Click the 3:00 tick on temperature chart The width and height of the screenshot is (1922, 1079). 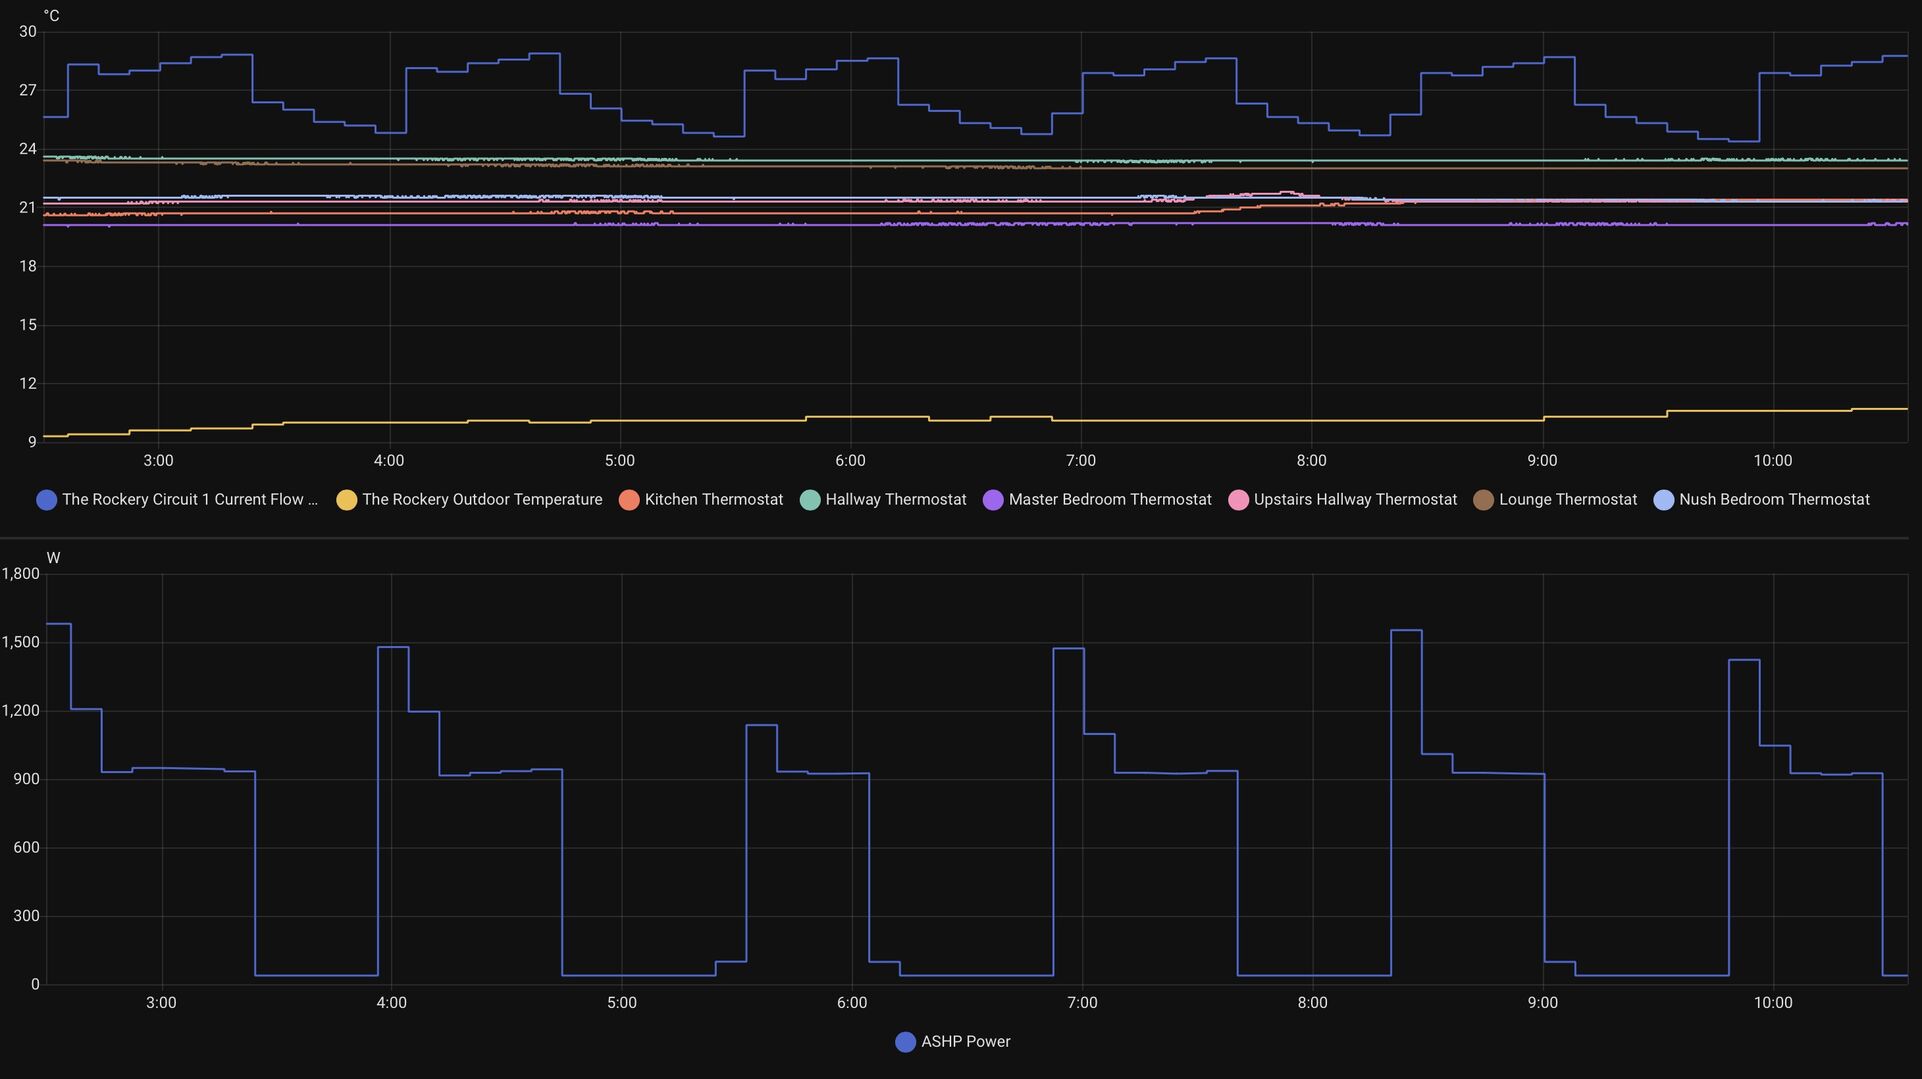(158, 461)
